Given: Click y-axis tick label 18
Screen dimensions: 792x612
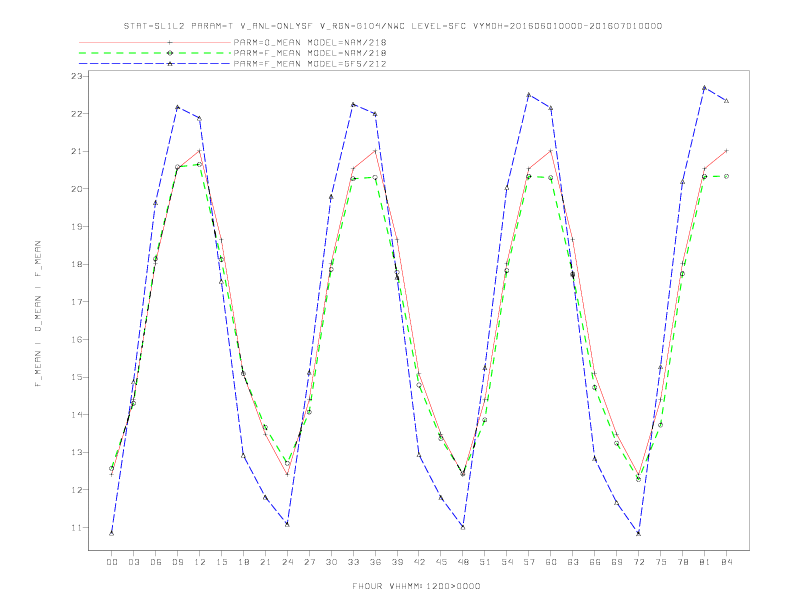Looking at the screenshot, I should 76,264.
